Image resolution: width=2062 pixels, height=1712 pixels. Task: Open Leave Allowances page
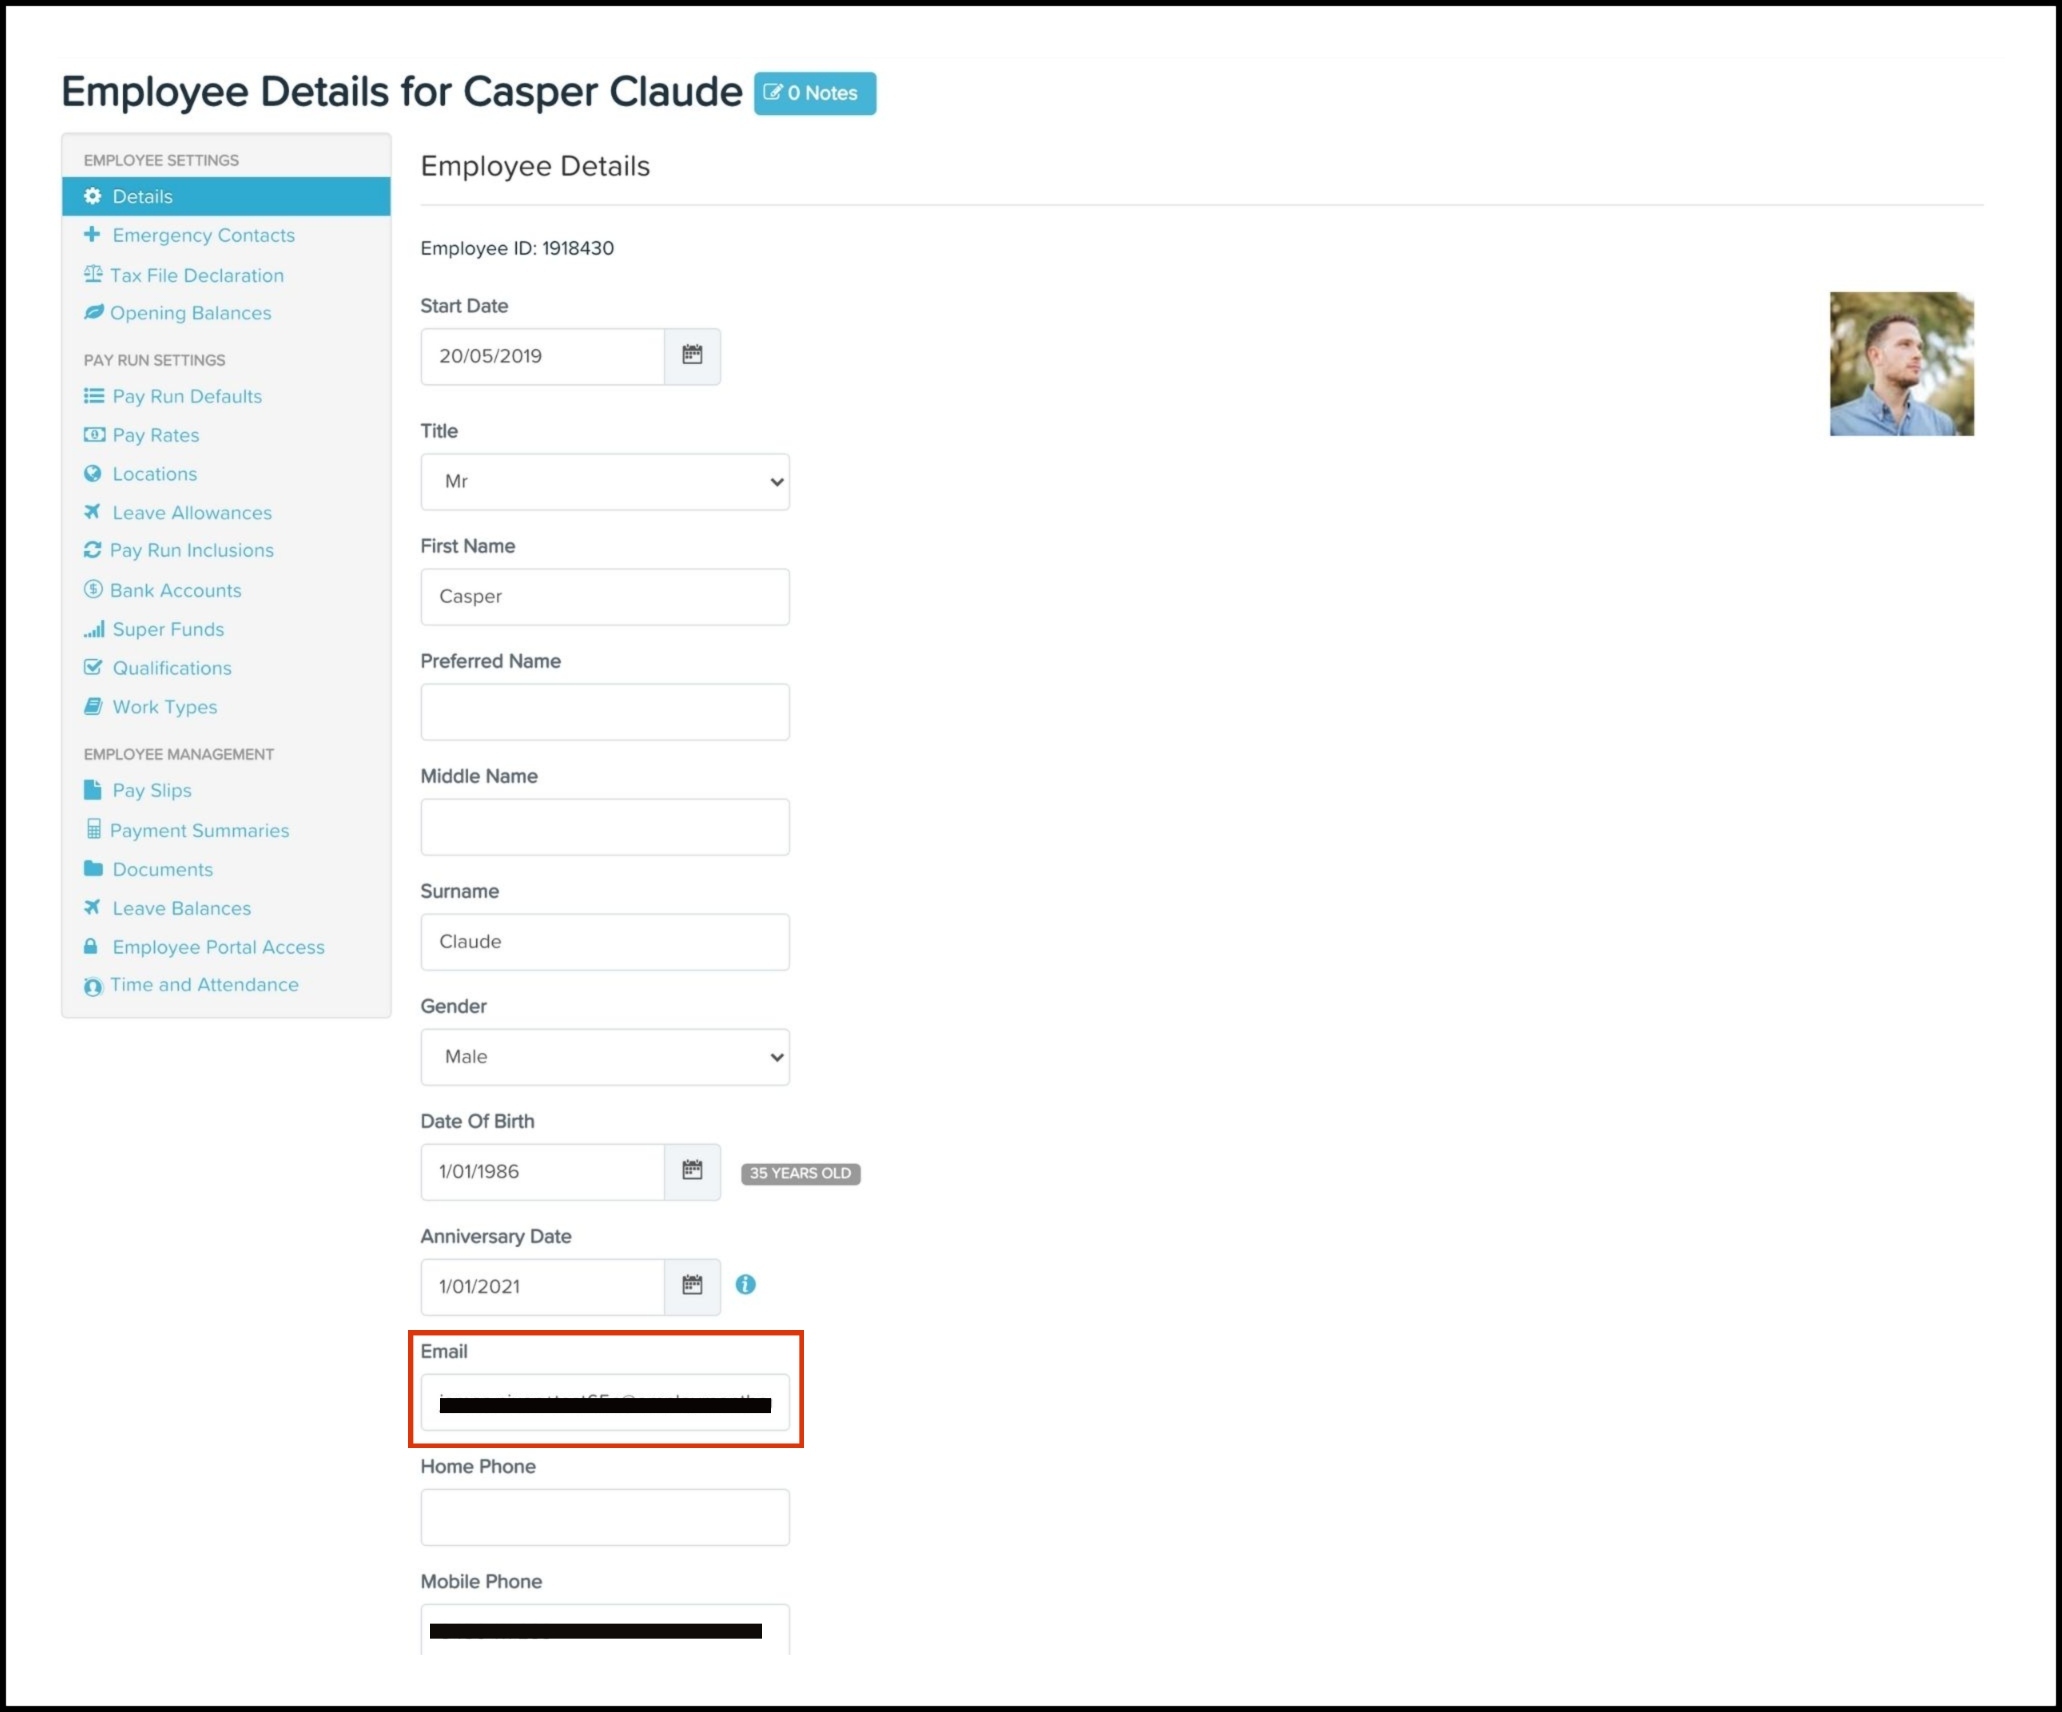pyautogui.click(x=191, y=513)
